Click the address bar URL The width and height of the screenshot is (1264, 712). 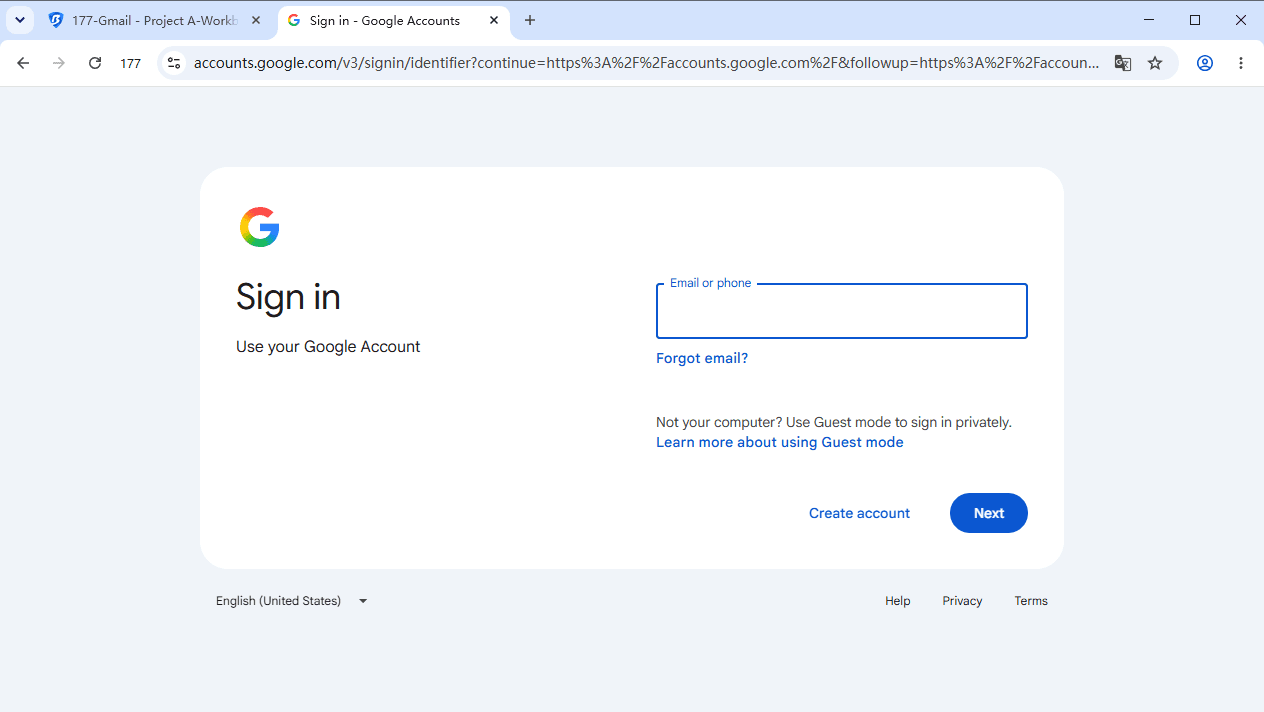pos(646,63)
